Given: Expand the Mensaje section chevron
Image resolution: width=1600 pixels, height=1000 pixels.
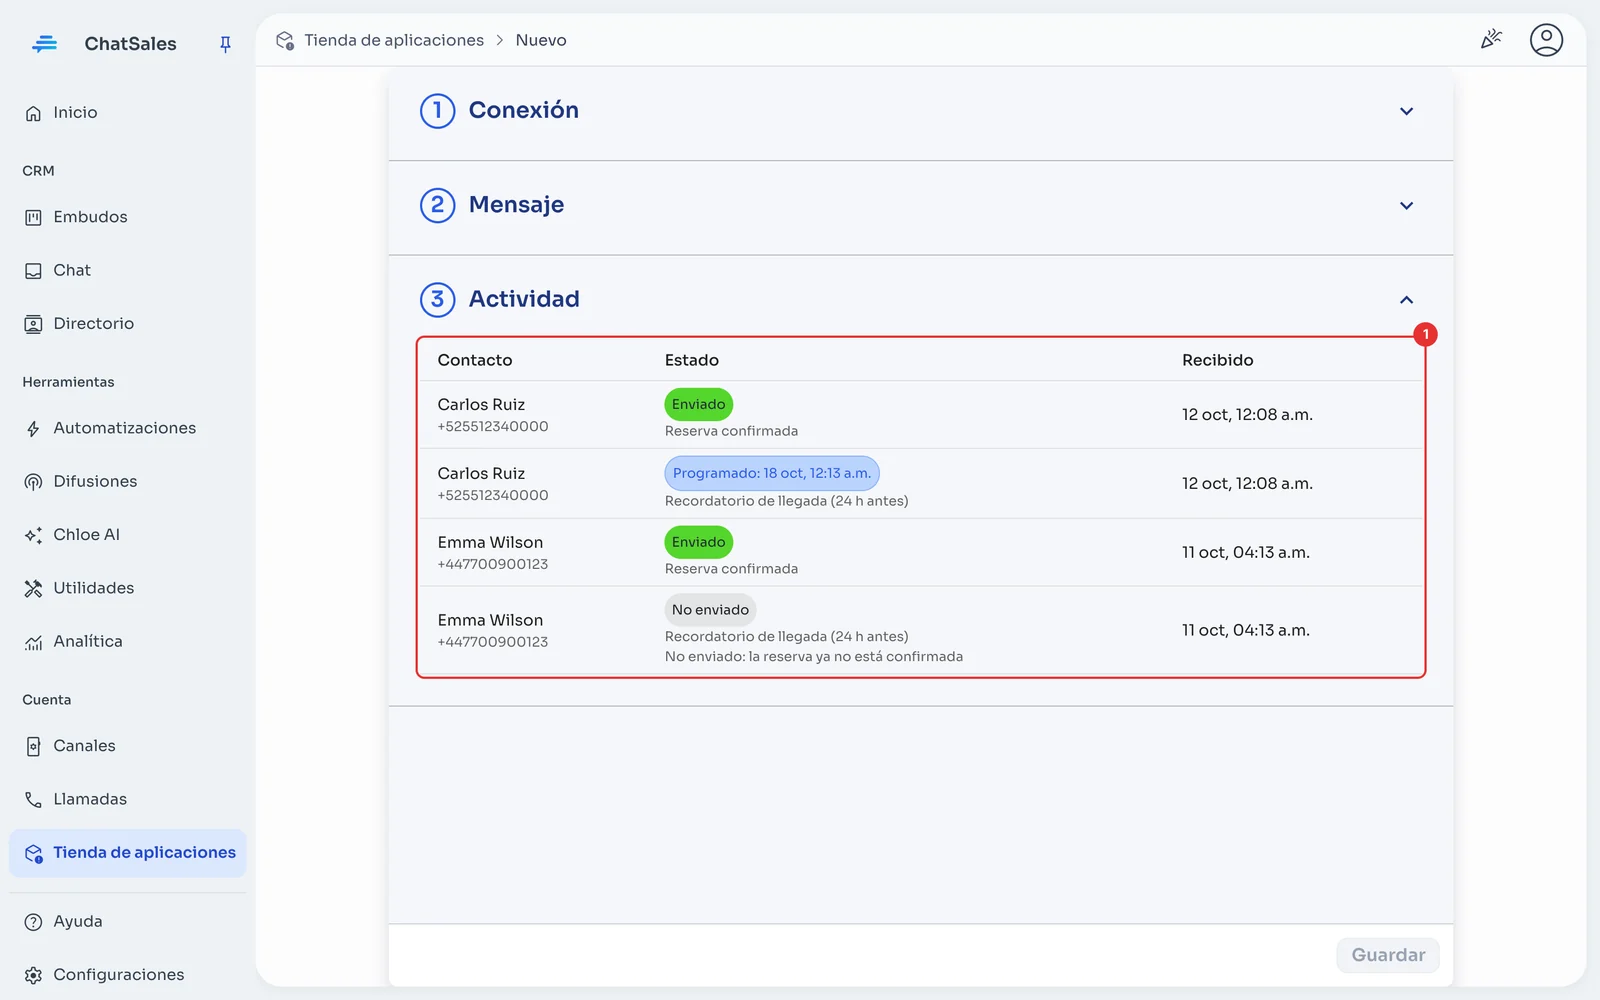Looking at the screenshot, I should [x=1406, y=205].
